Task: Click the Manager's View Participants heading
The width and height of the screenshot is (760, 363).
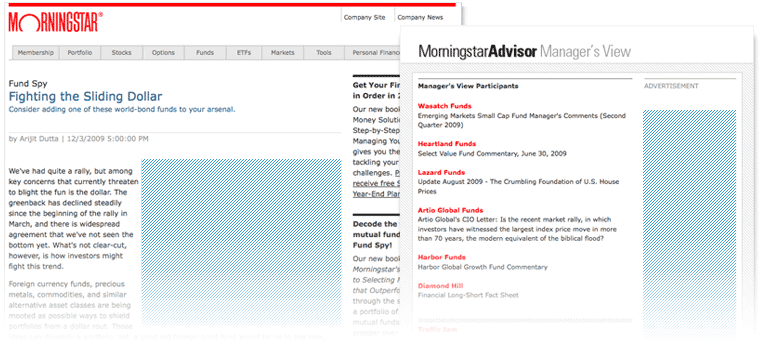Action: (x=468, y=86)
